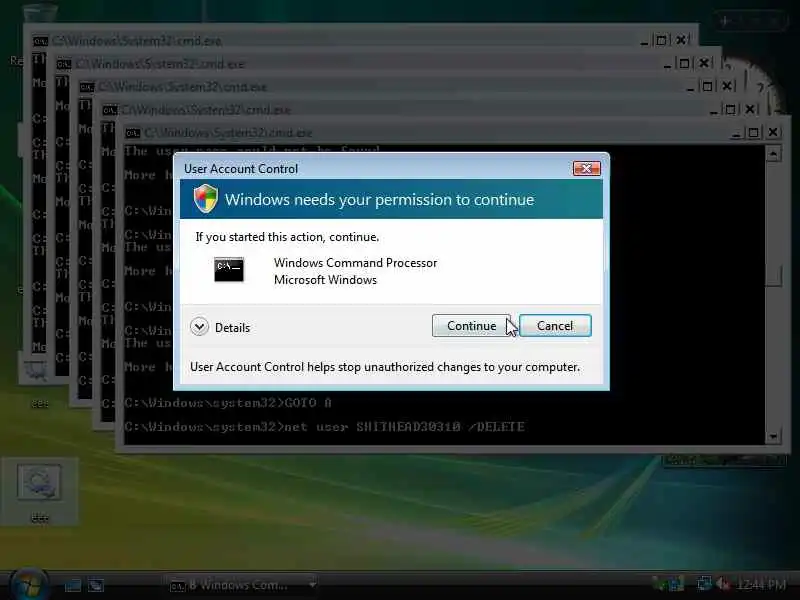Open the Windows Start orb
This screenshot has height=600, width=800.
tap(29, 585)
